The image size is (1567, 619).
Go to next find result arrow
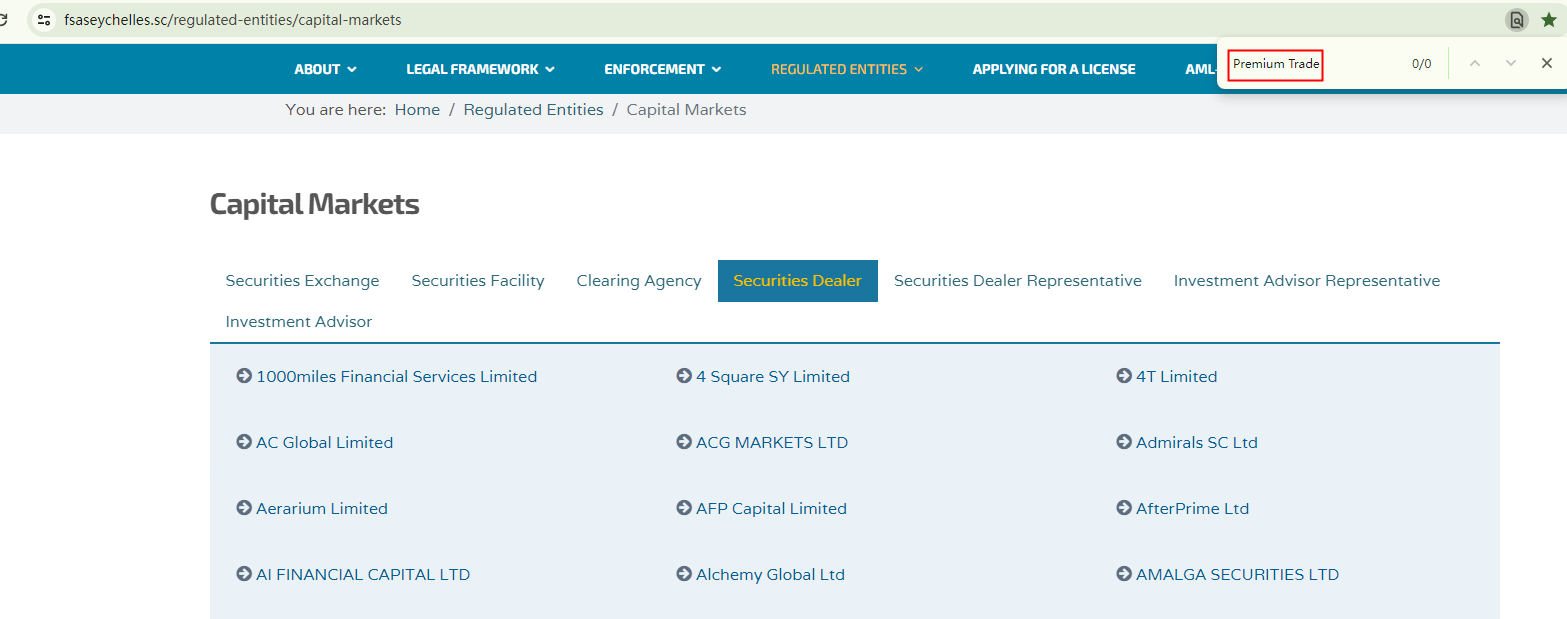click(1510, 63)
